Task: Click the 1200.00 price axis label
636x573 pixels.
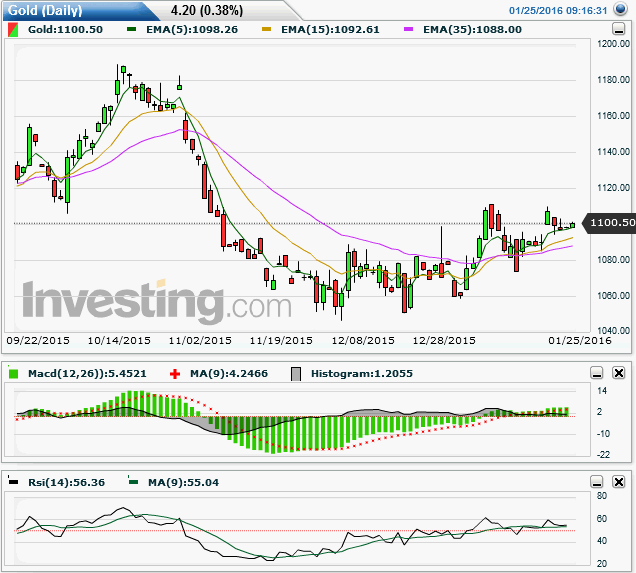Action: pyautogui.click(x=614, y=44)
